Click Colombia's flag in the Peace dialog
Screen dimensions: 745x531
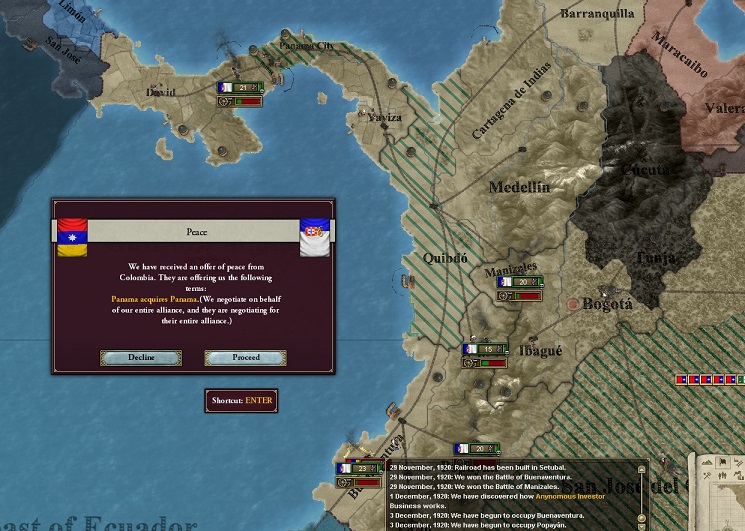(x=71, y=236)
